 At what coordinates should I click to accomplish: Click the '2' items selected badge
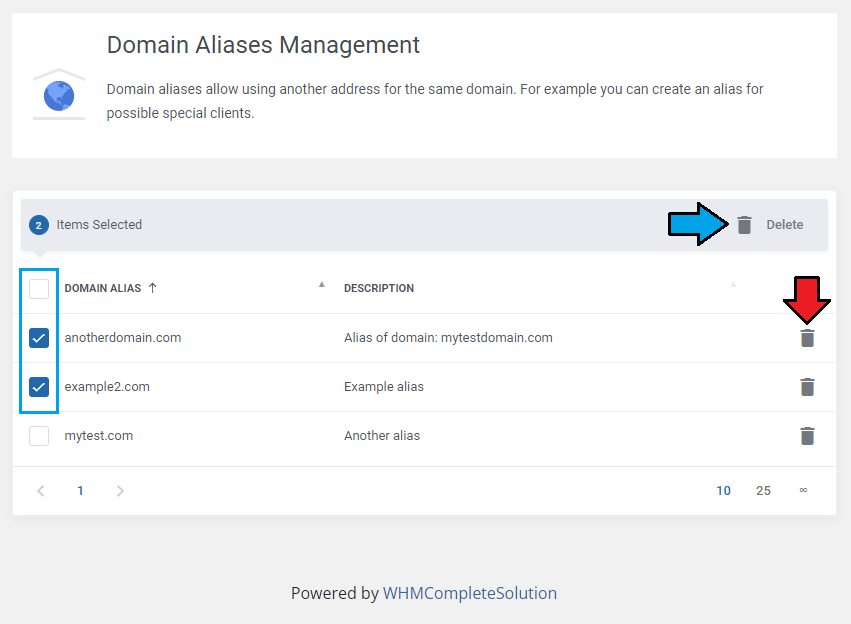(39, 225)
